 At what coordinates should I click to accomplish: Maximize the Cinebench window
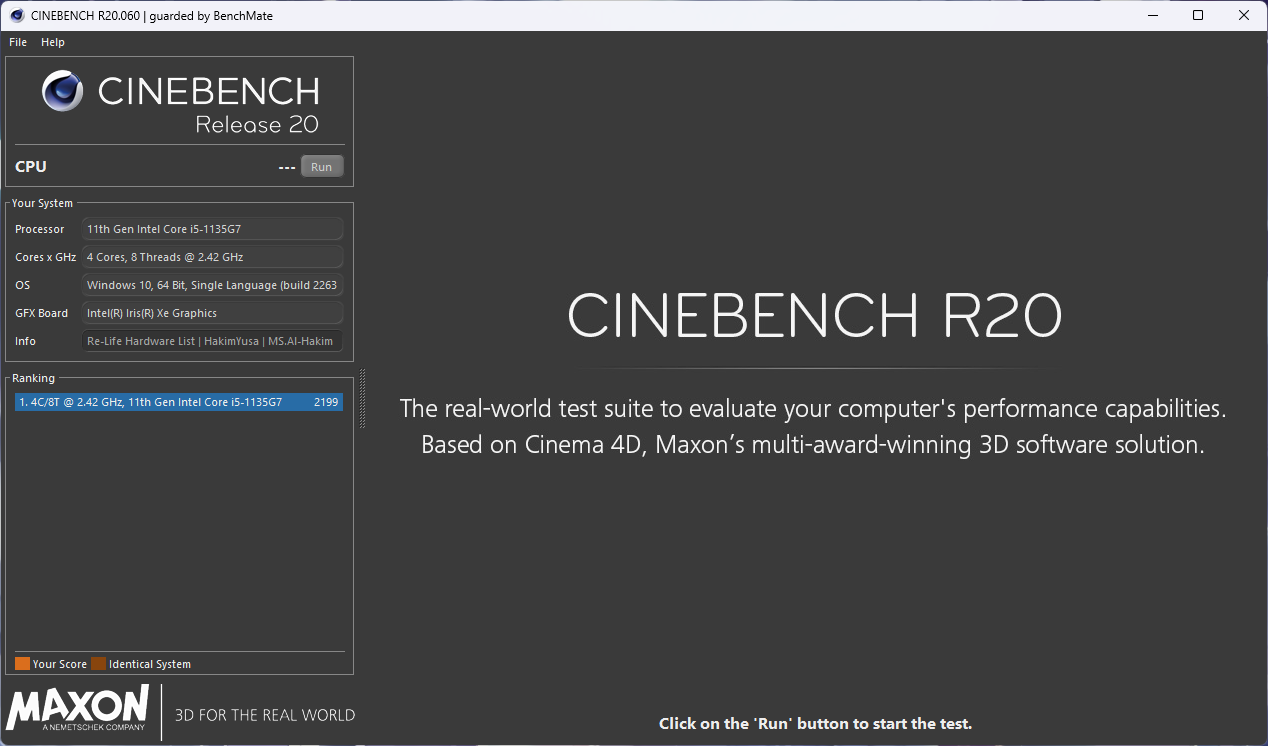[x=1198, y=15]
